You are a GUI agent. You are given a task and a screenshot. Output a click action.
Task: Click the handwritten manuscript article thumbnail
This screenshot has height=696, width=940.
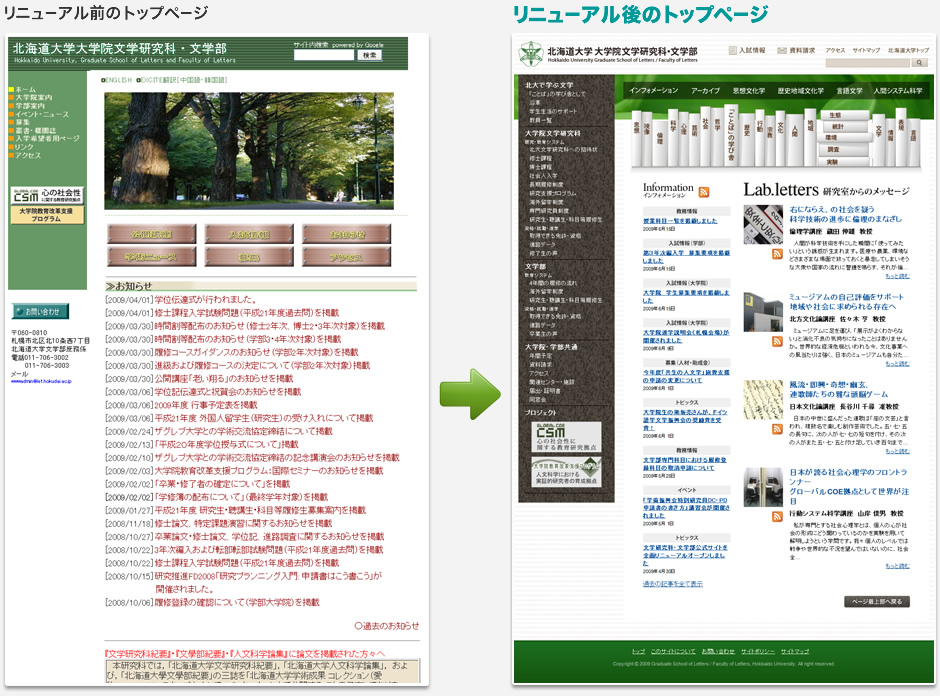click(764, 398)
